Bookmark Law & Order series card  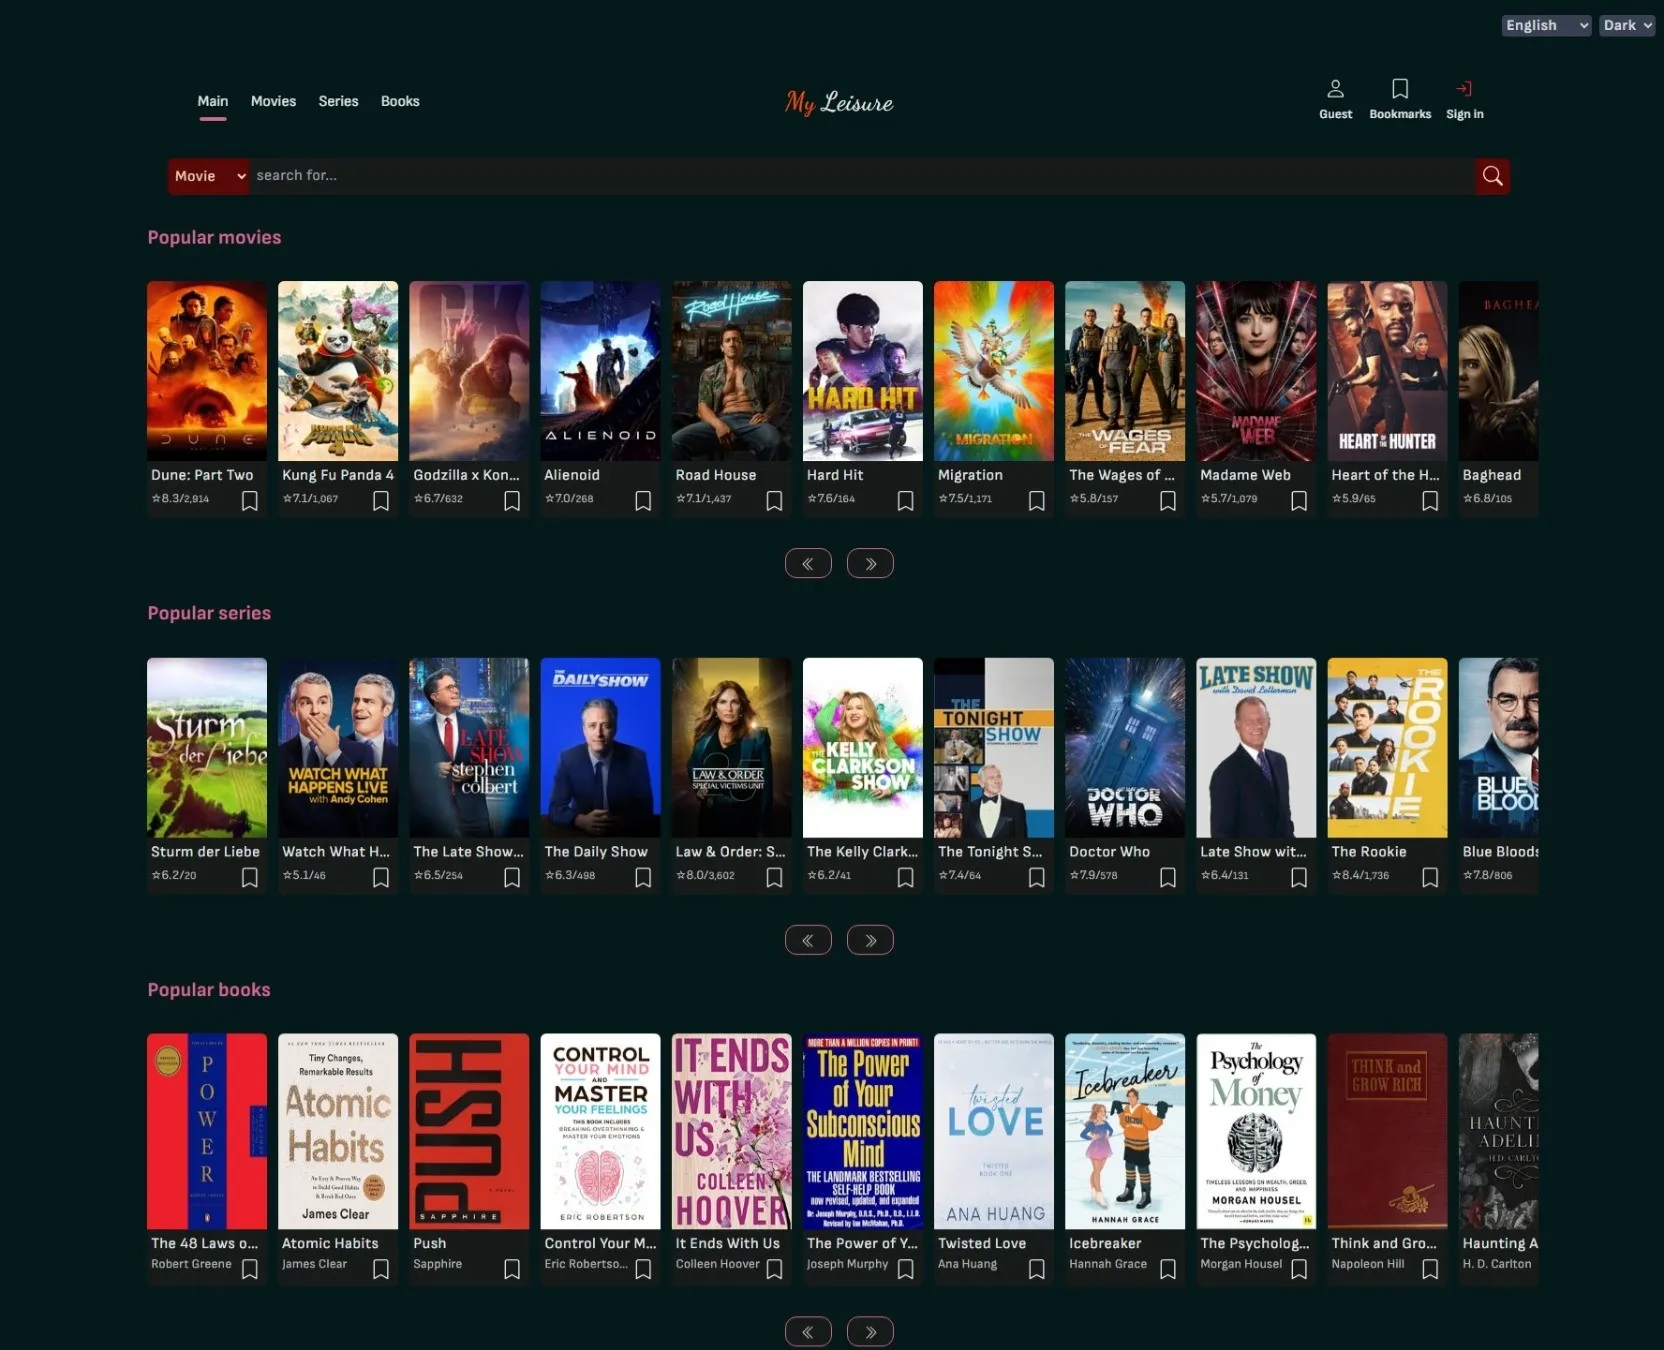pyautogui.click(x=774, y=877)
